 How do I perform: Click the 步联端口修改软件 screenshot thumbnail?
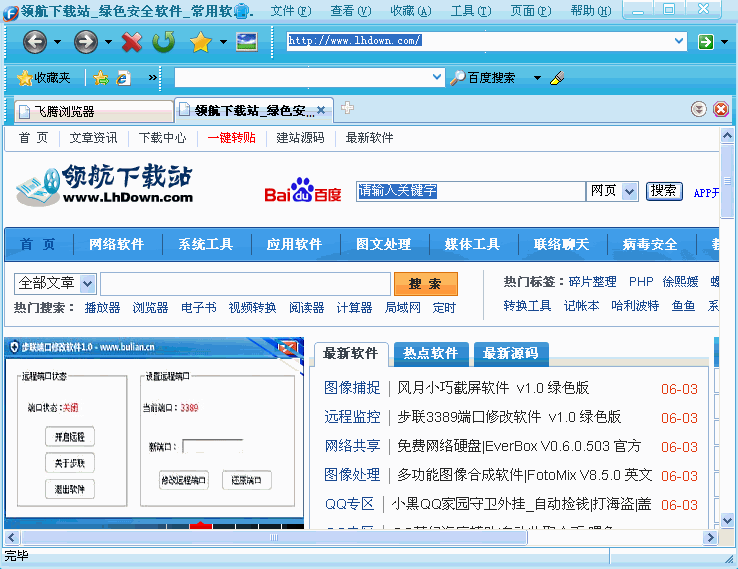[x=154, y=433]
